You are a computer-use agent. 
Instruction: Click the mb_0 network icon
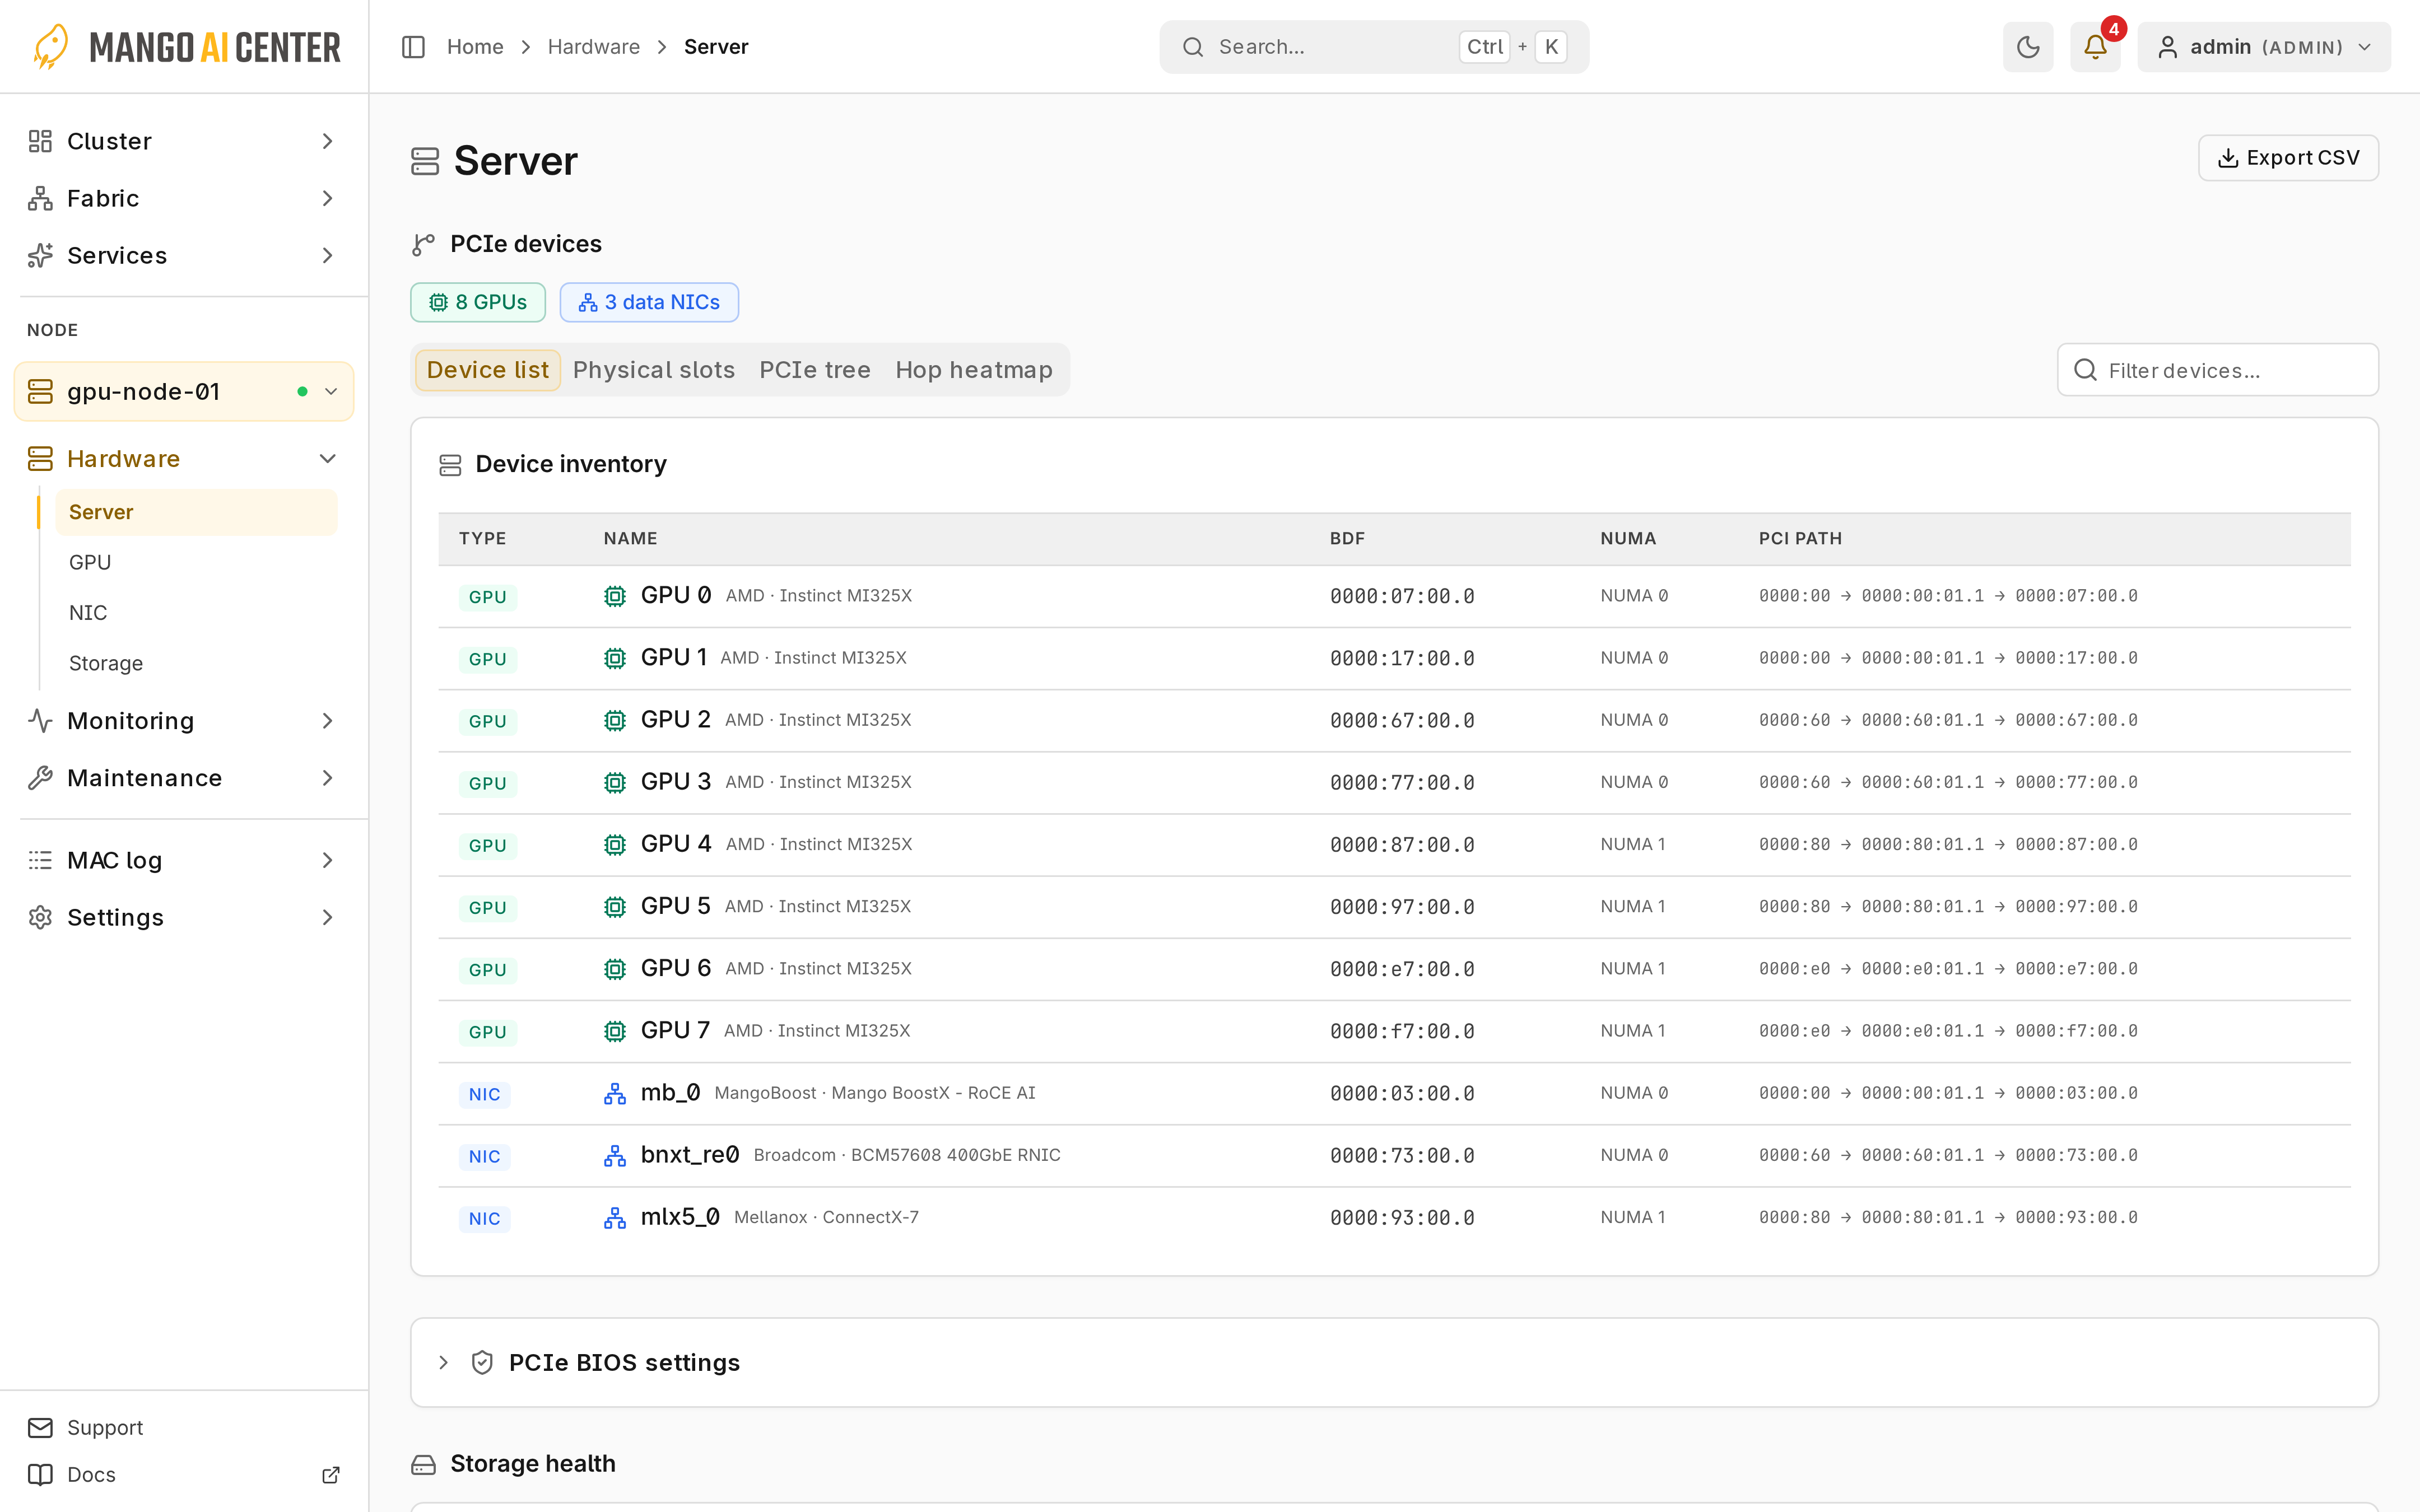pyautogui.click(x=615, y=1093)
